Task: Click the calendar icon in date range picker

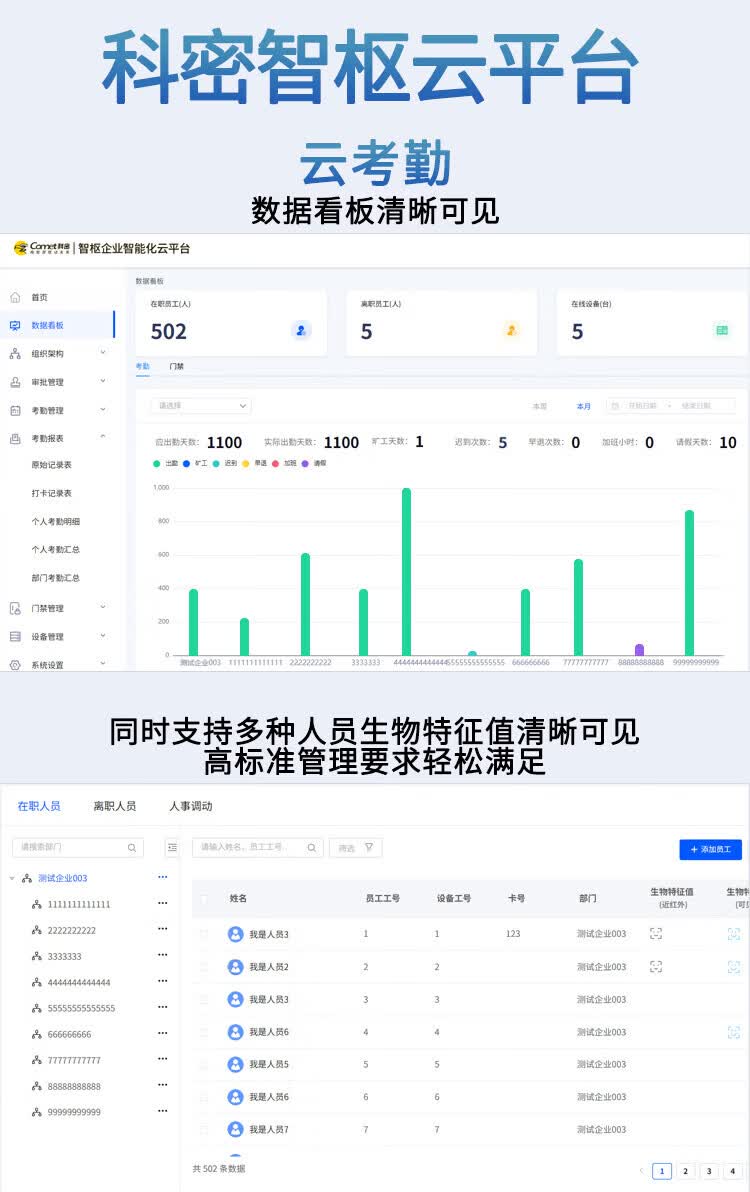Action: tap(616, 406)
